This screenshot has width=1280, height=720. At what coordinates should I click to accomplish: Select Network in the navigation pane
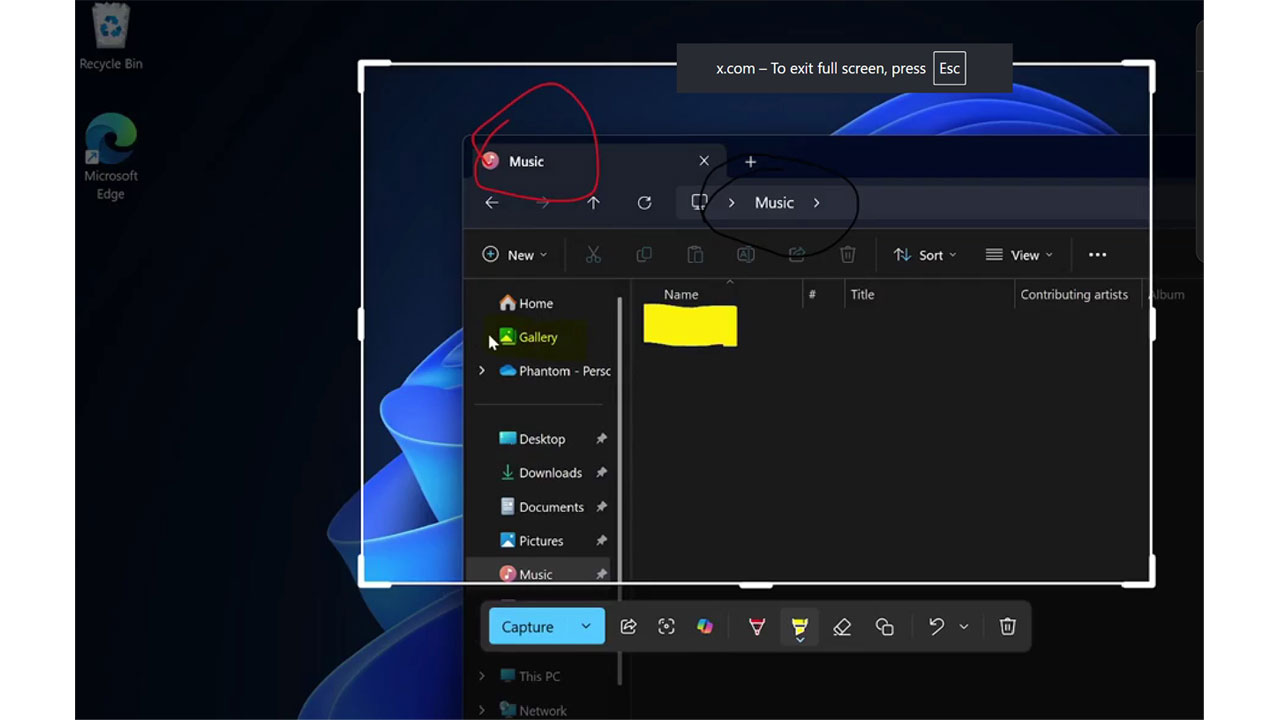(533, 711)
